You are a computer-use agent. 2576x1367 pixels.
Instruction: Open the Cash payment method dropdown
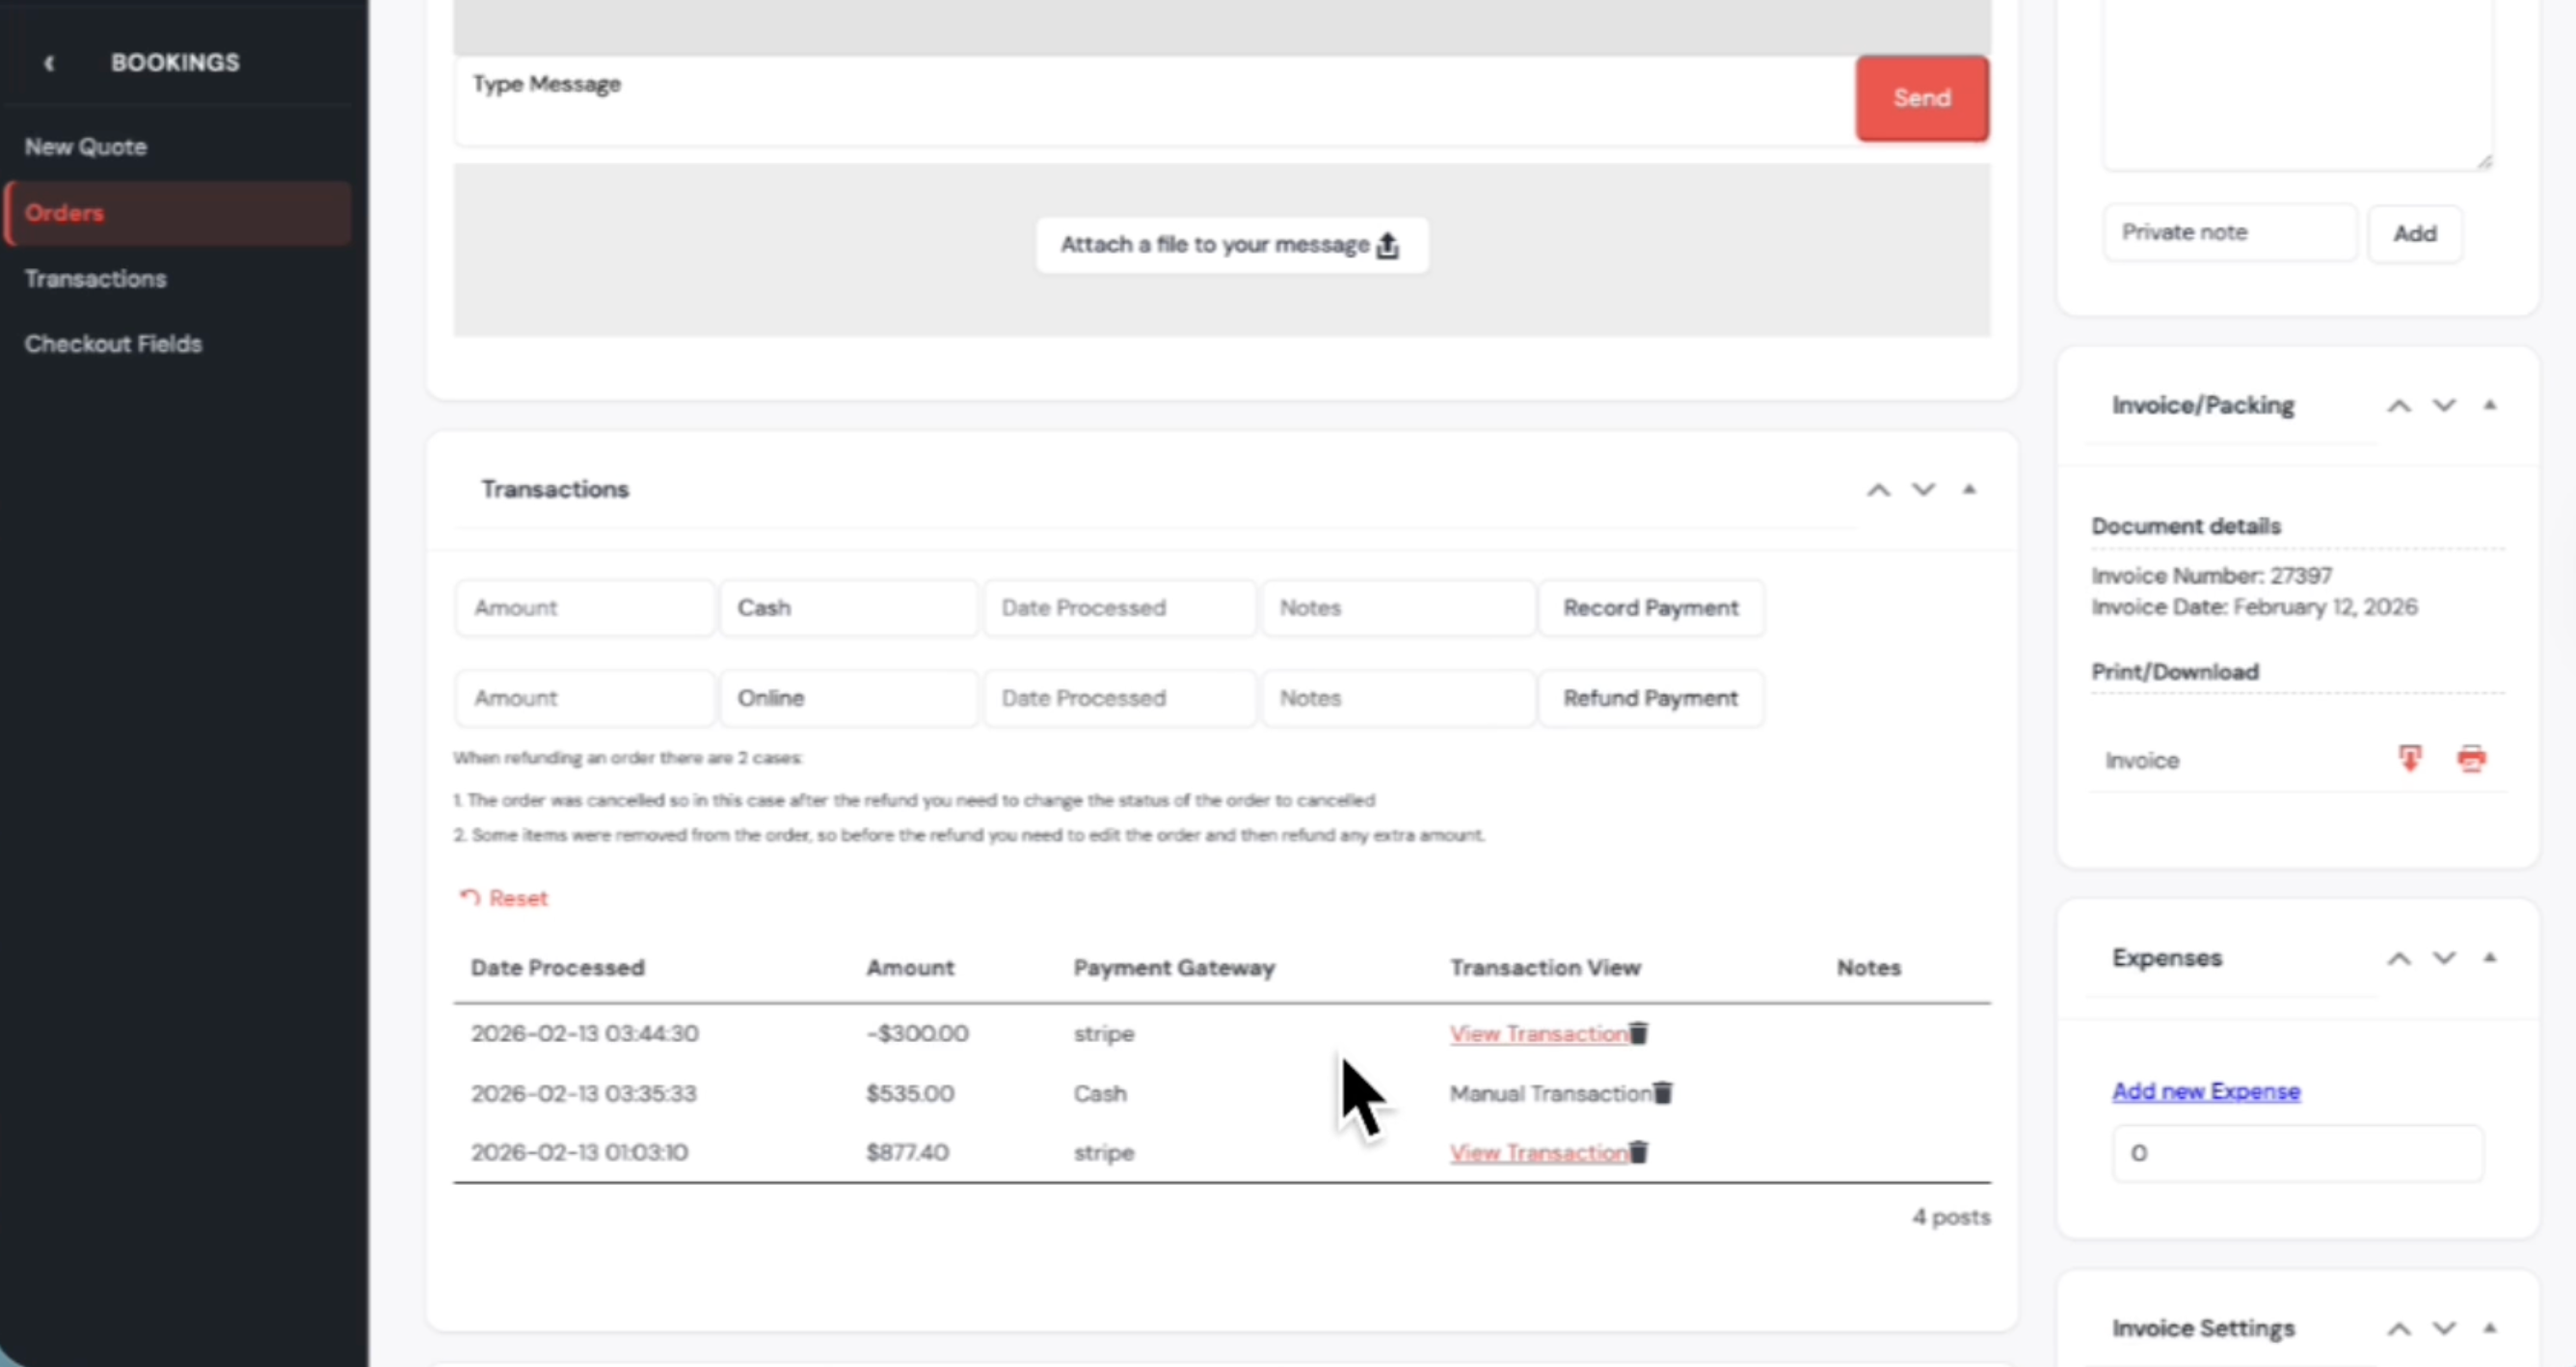click(x=848, y=608)
